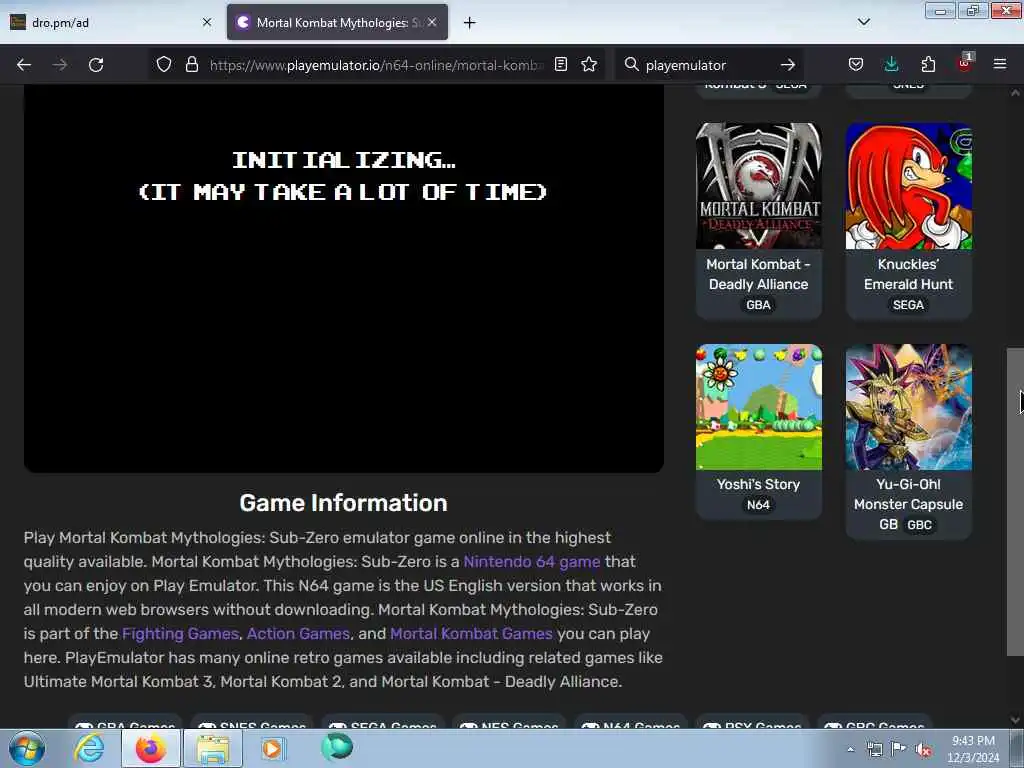
Task: Open Mortal Kombat - Deadly Alliance title link
Action: coord(759,274)
